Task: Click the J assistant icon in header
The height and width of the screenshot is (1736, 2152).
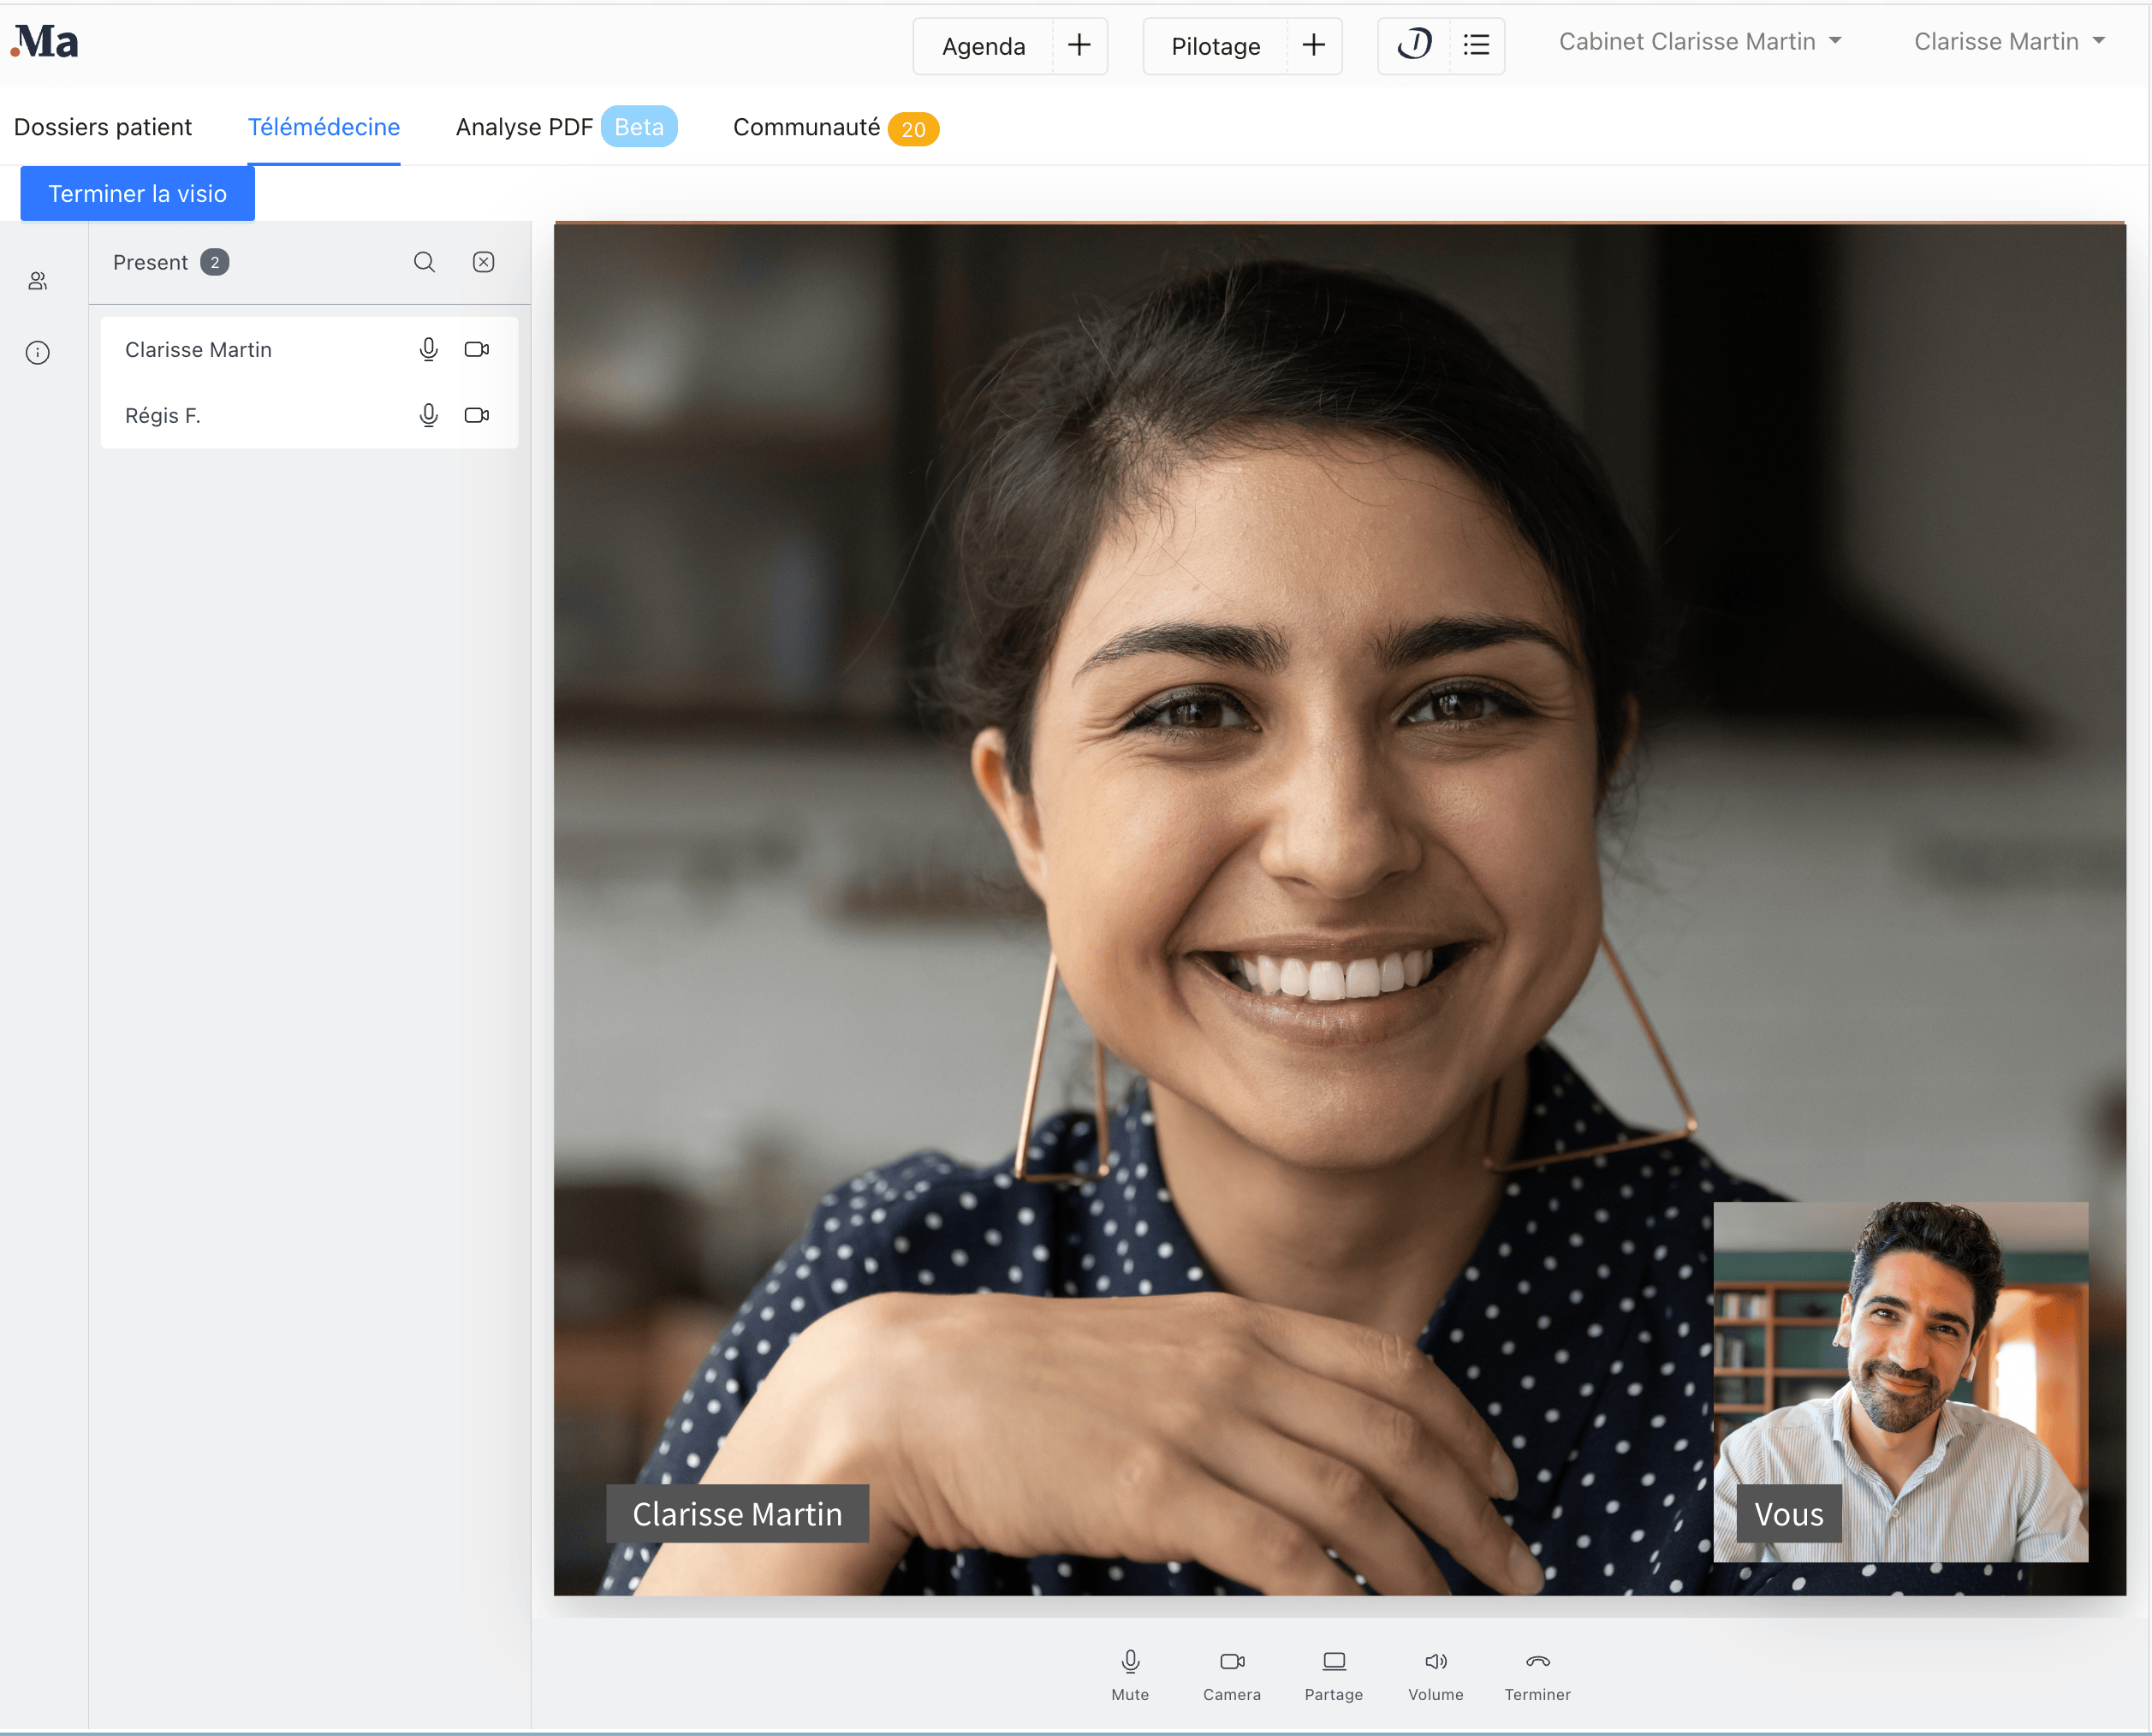Action: pyautogui.click(x=1414, y=45)
